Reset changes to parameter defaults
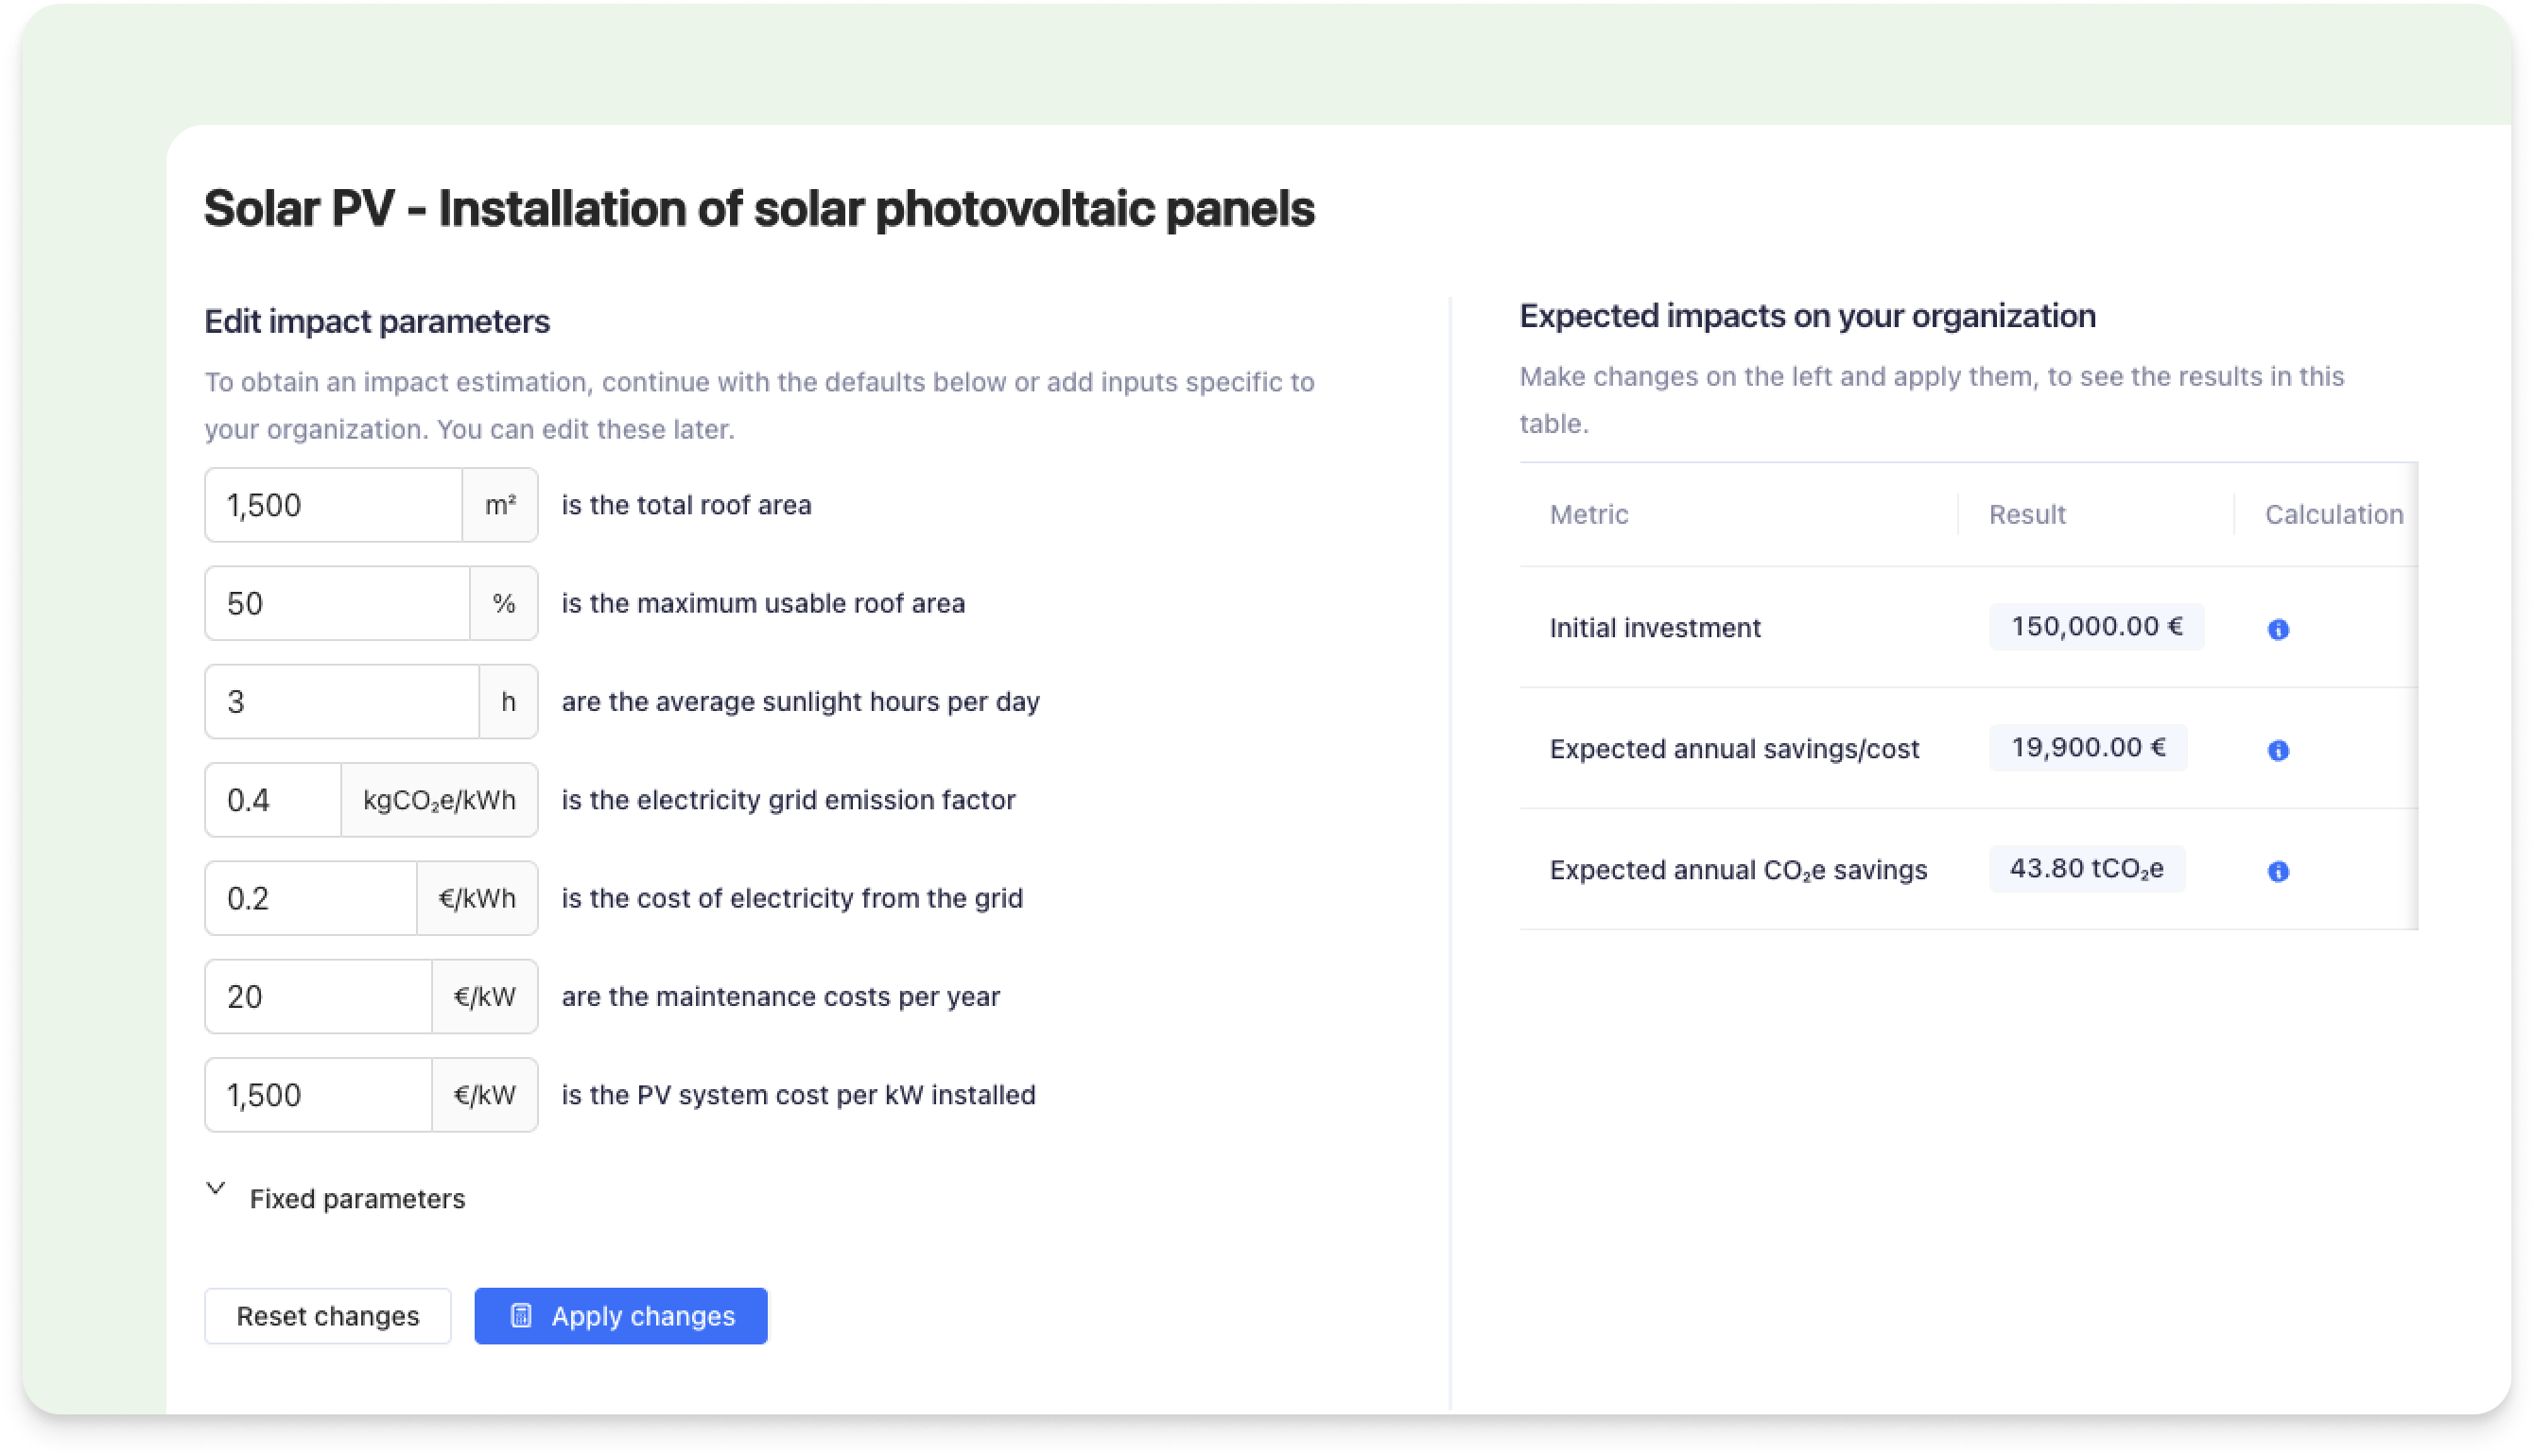 point(328,1316)
